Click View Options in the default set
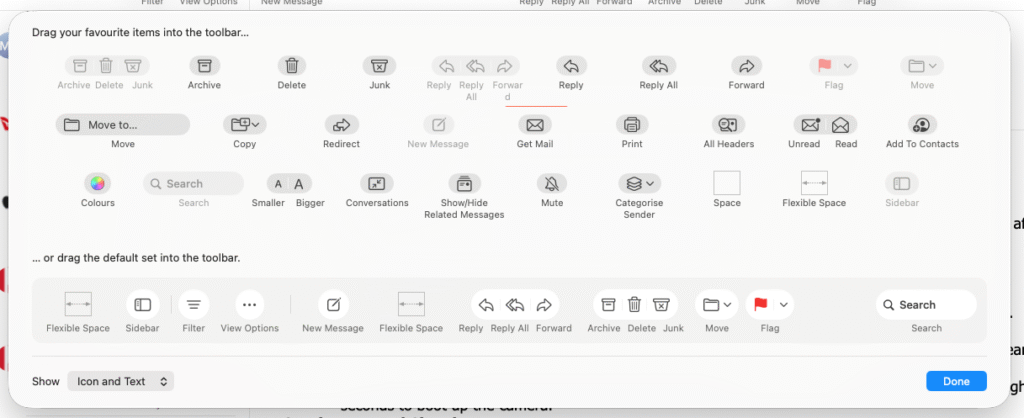Screen dimensions: 1024x418 click(x=250, y=305)
